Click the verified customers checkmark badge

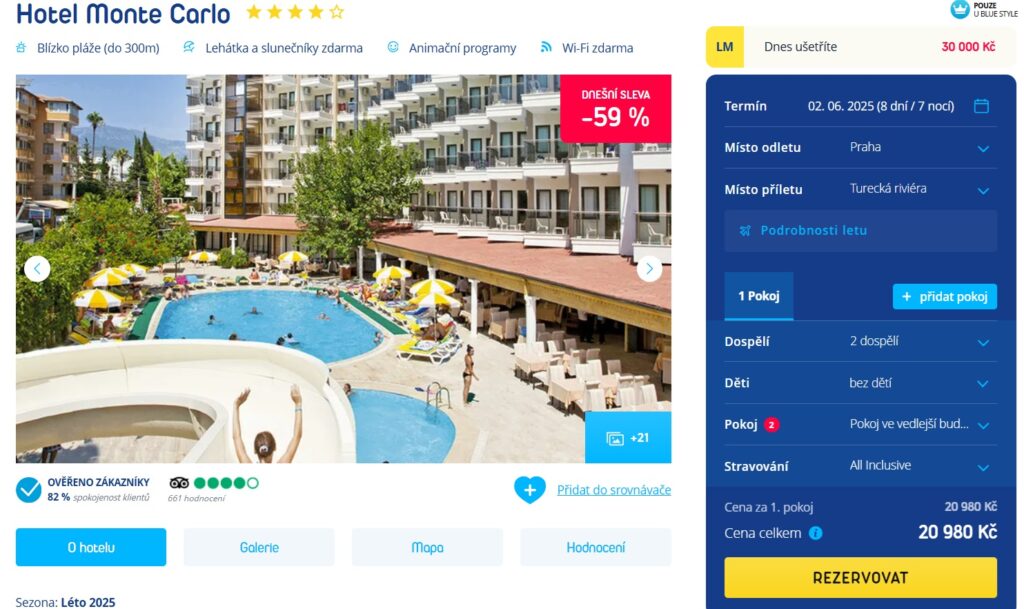coord(29,490)
